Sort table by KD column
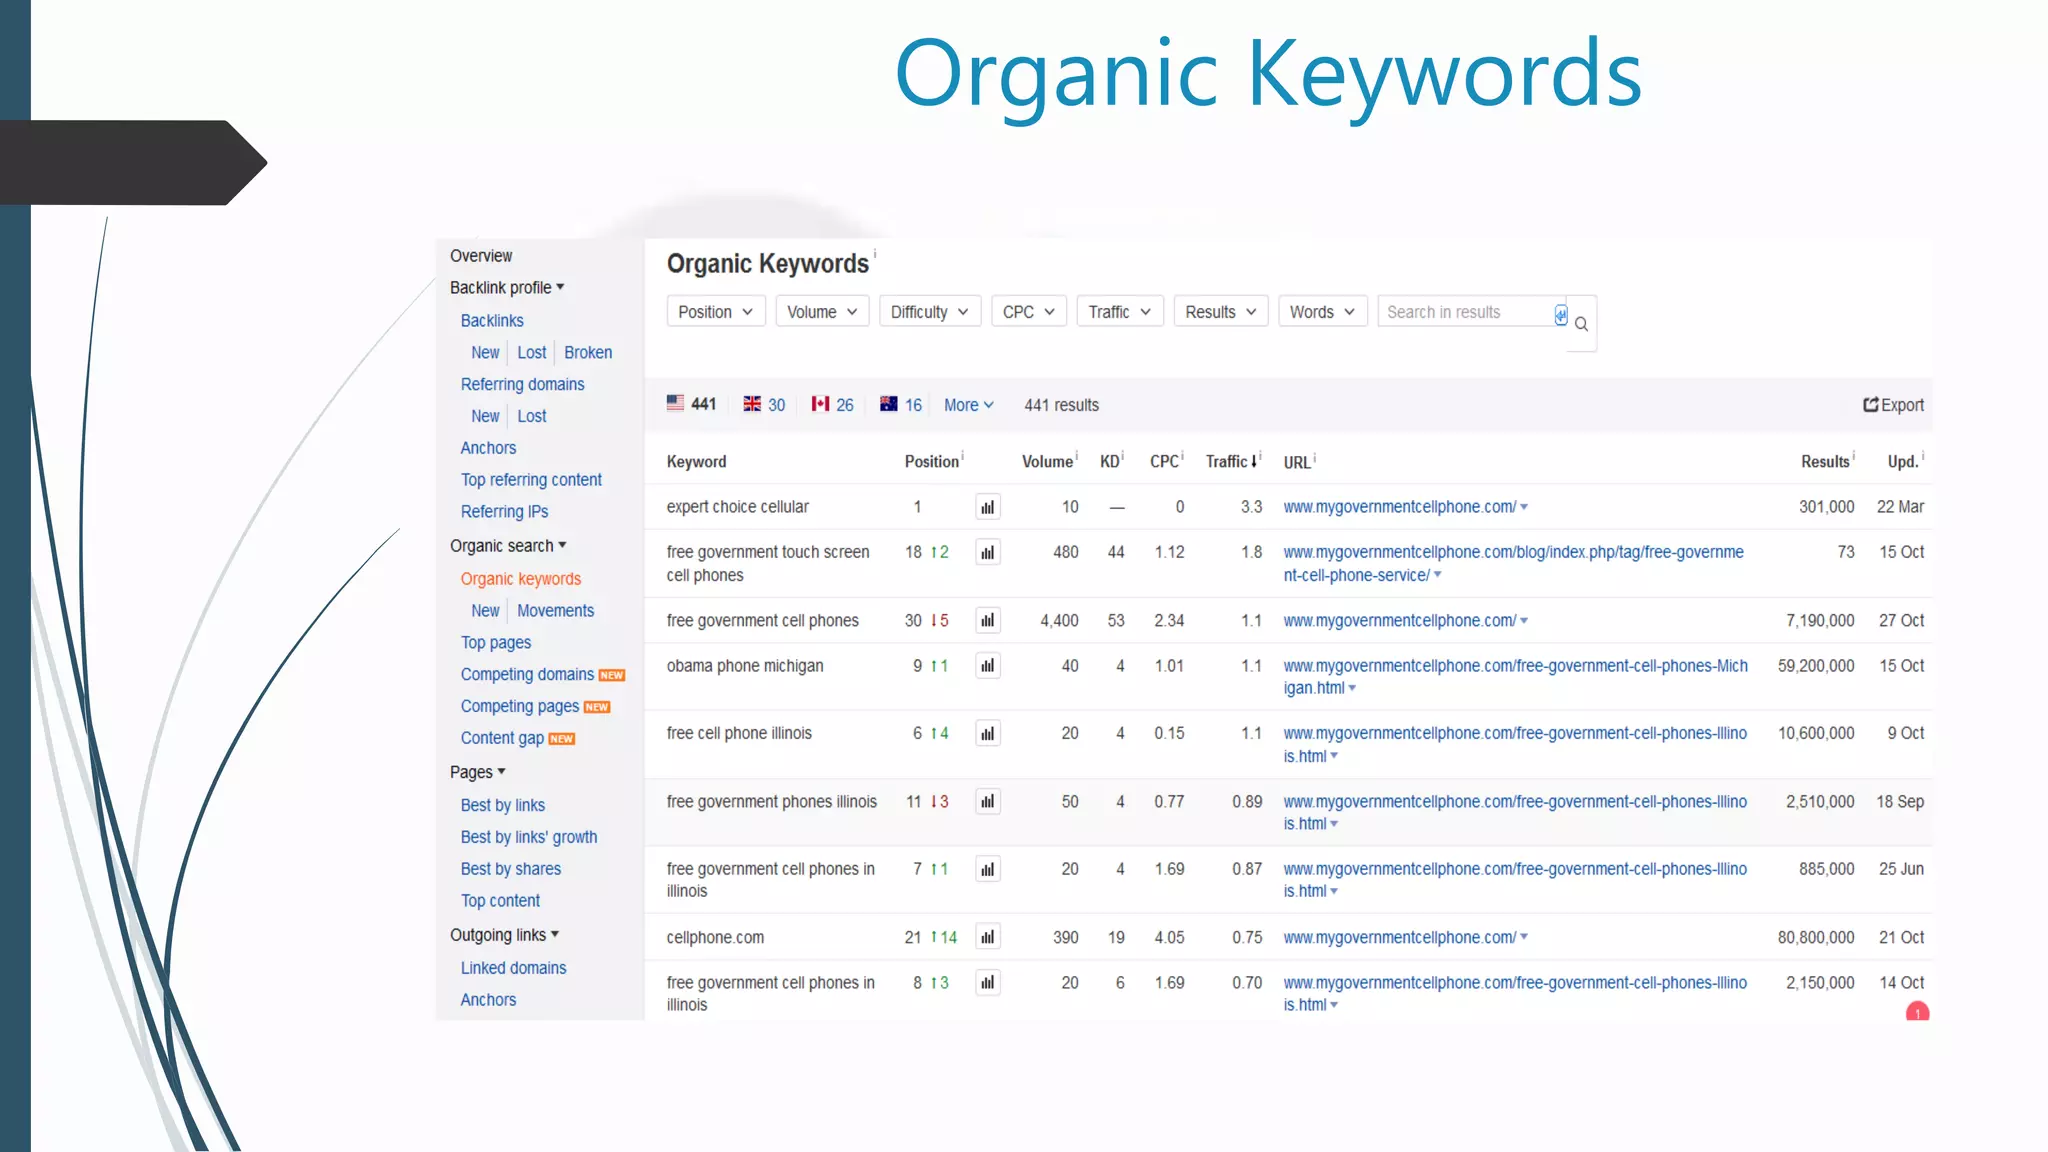The image size is (2048, 1152). tap(1109, 462)
